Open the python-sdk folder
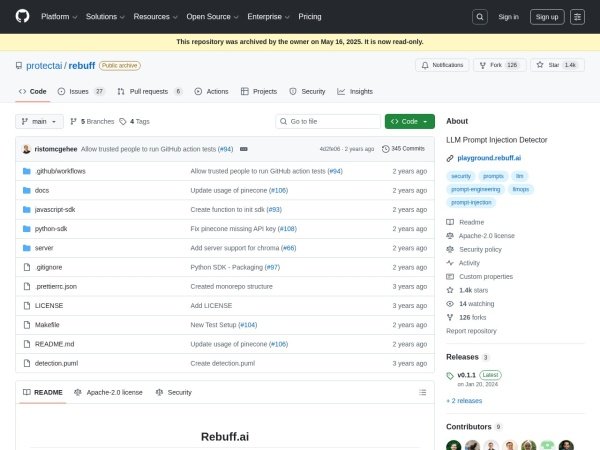600x450 pixels. click(x=51, y=229)
